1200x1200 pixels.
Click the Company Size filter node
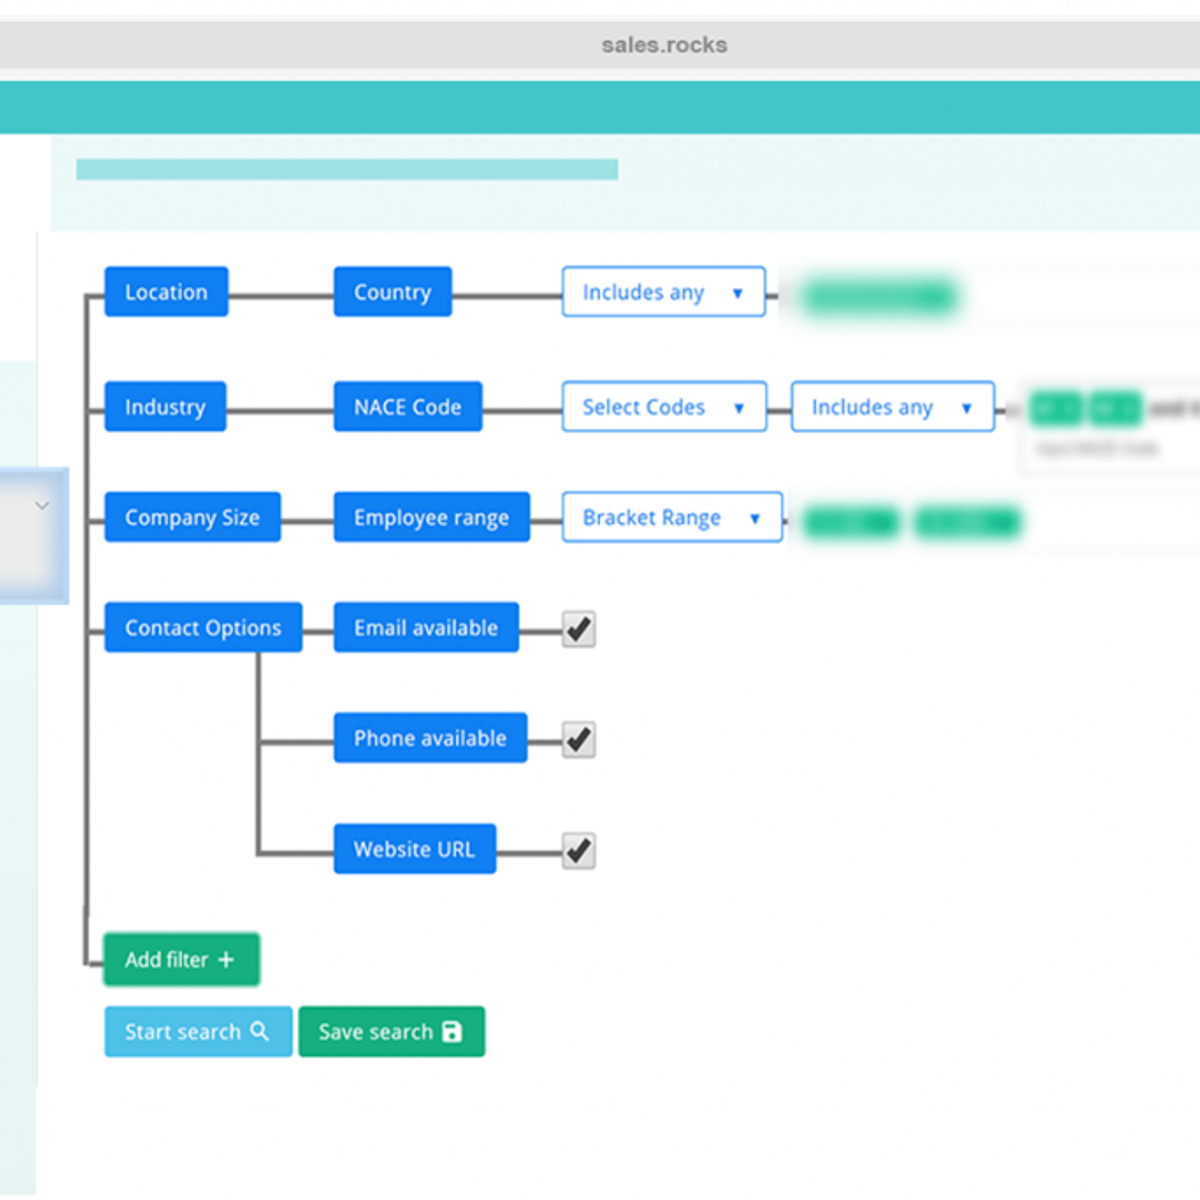tap(192, 518)
